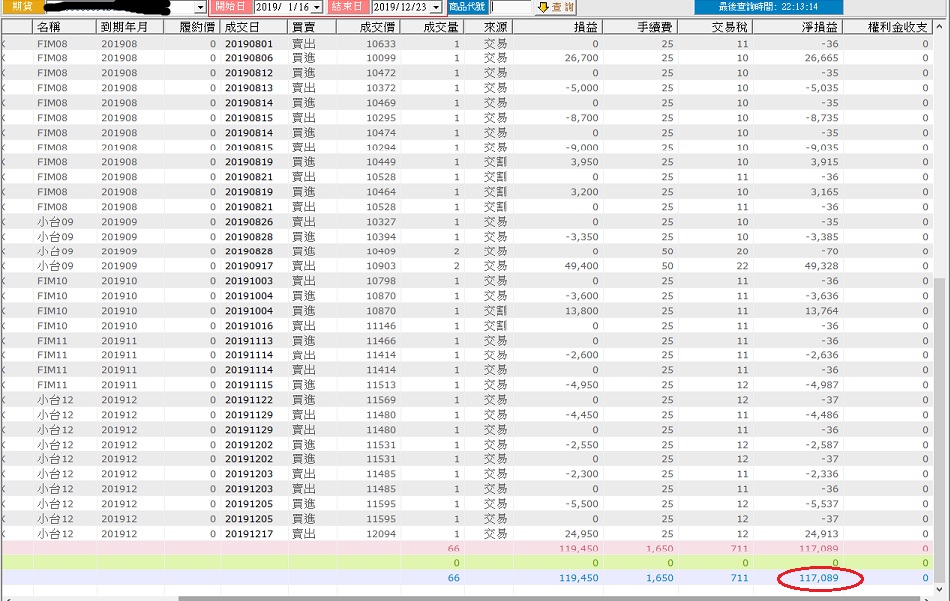Click the vertical scrollbar down arrow

(x=939, y=589)
